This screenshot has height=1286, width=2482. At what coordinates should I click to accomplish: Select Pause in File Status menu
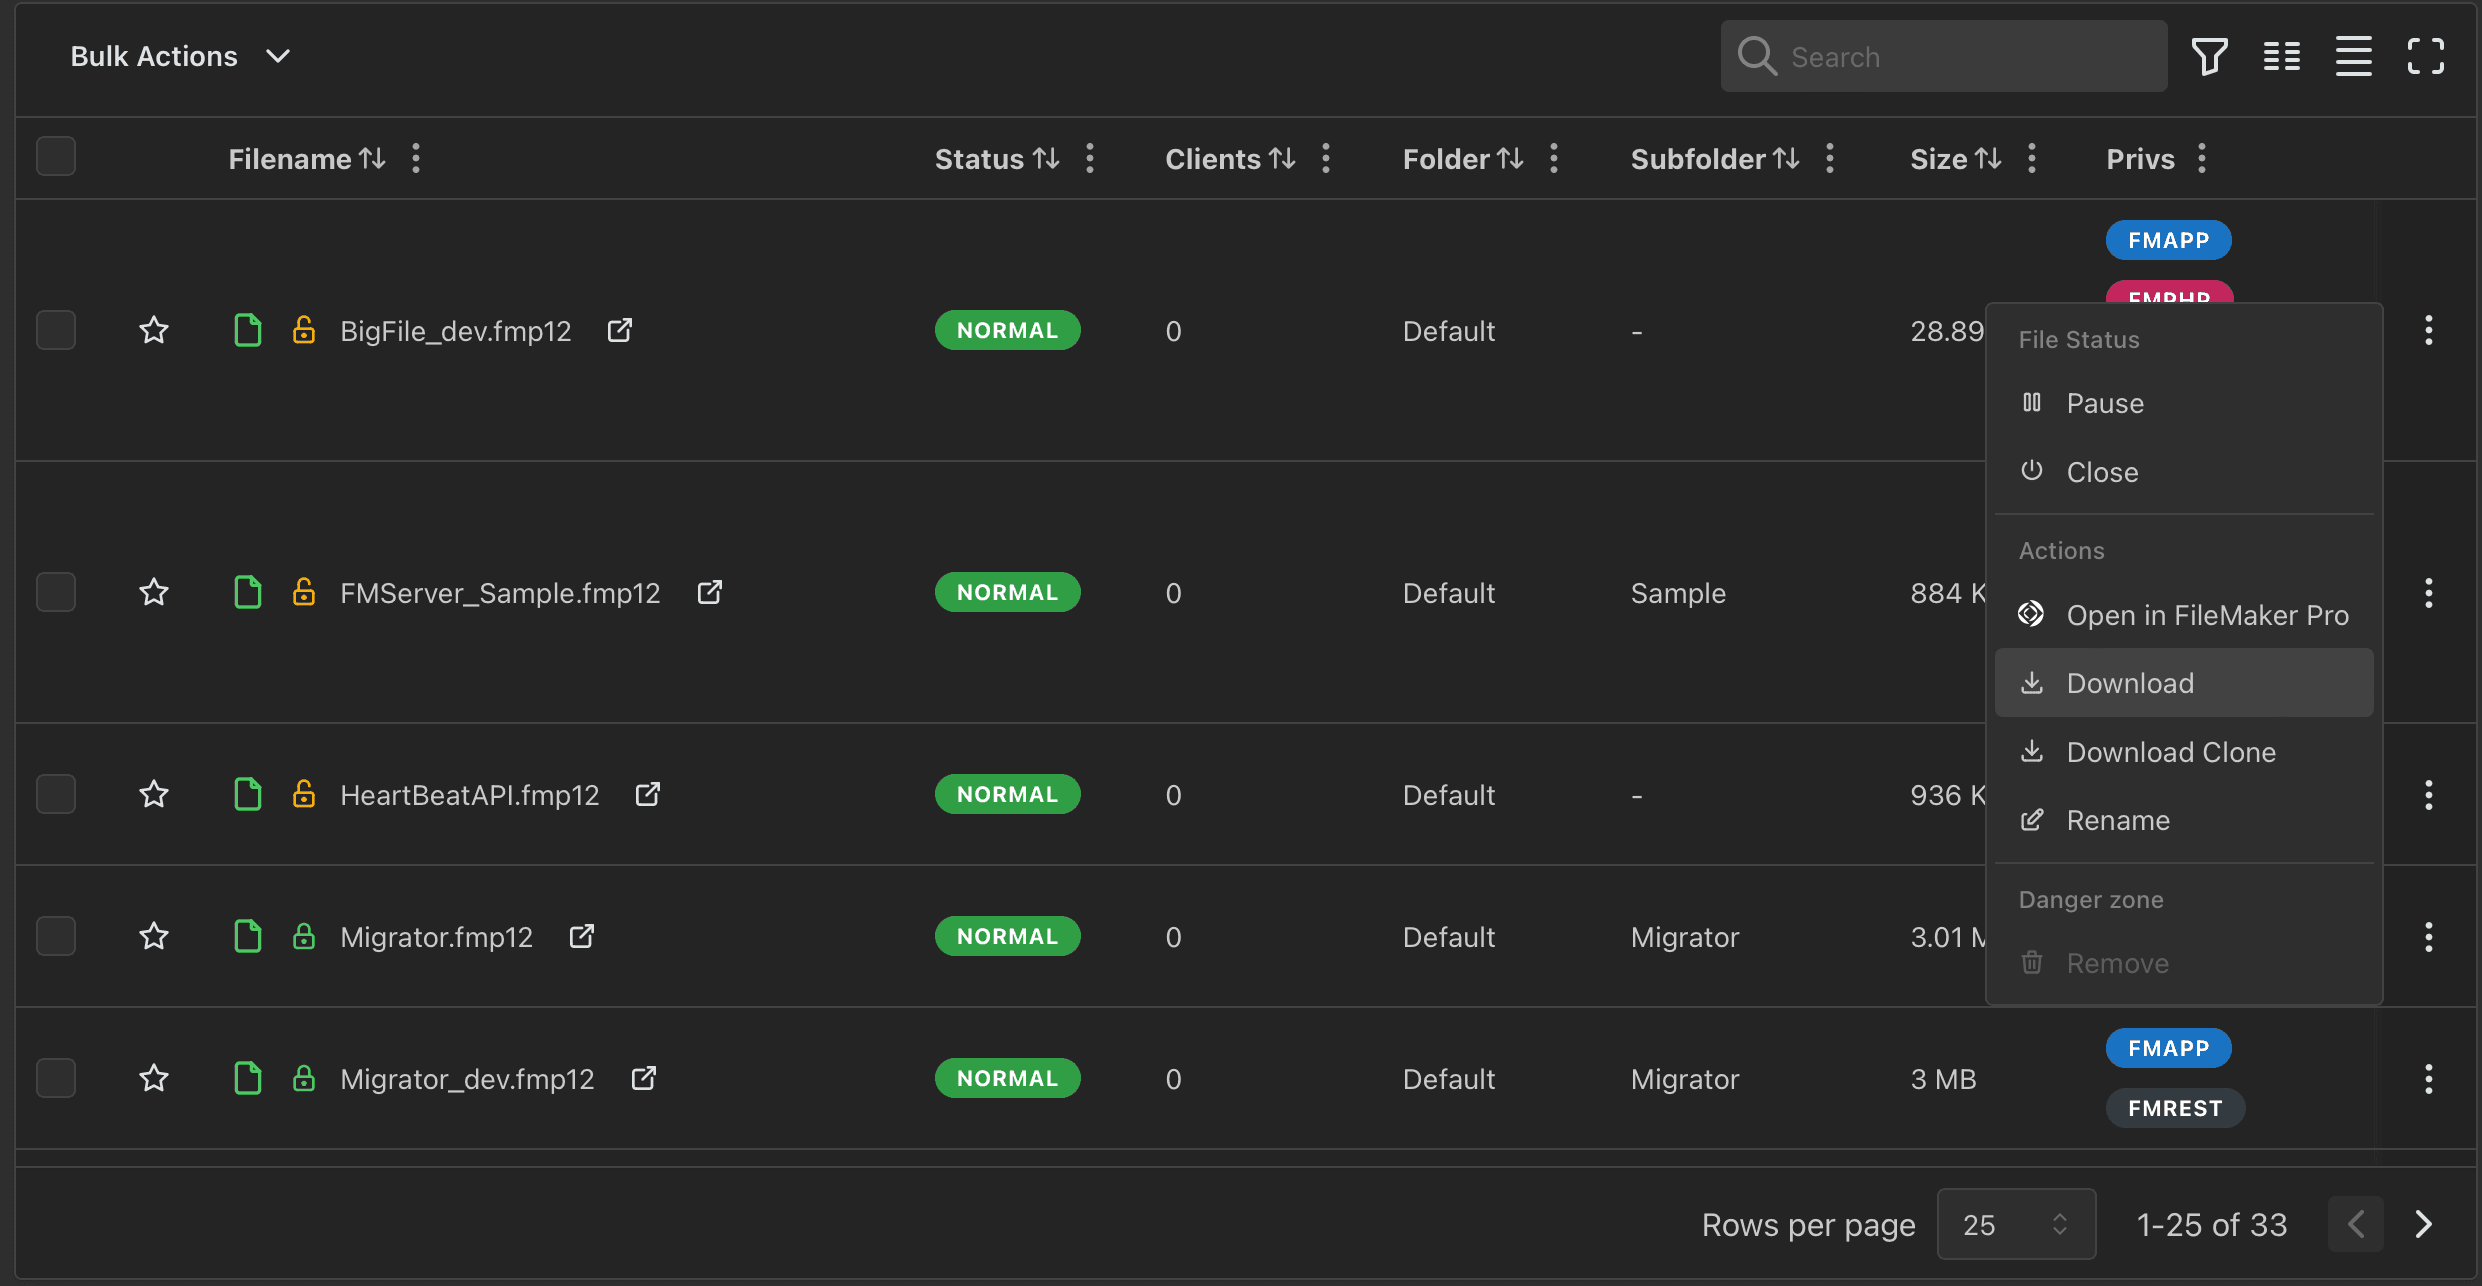pos(2104,403)
